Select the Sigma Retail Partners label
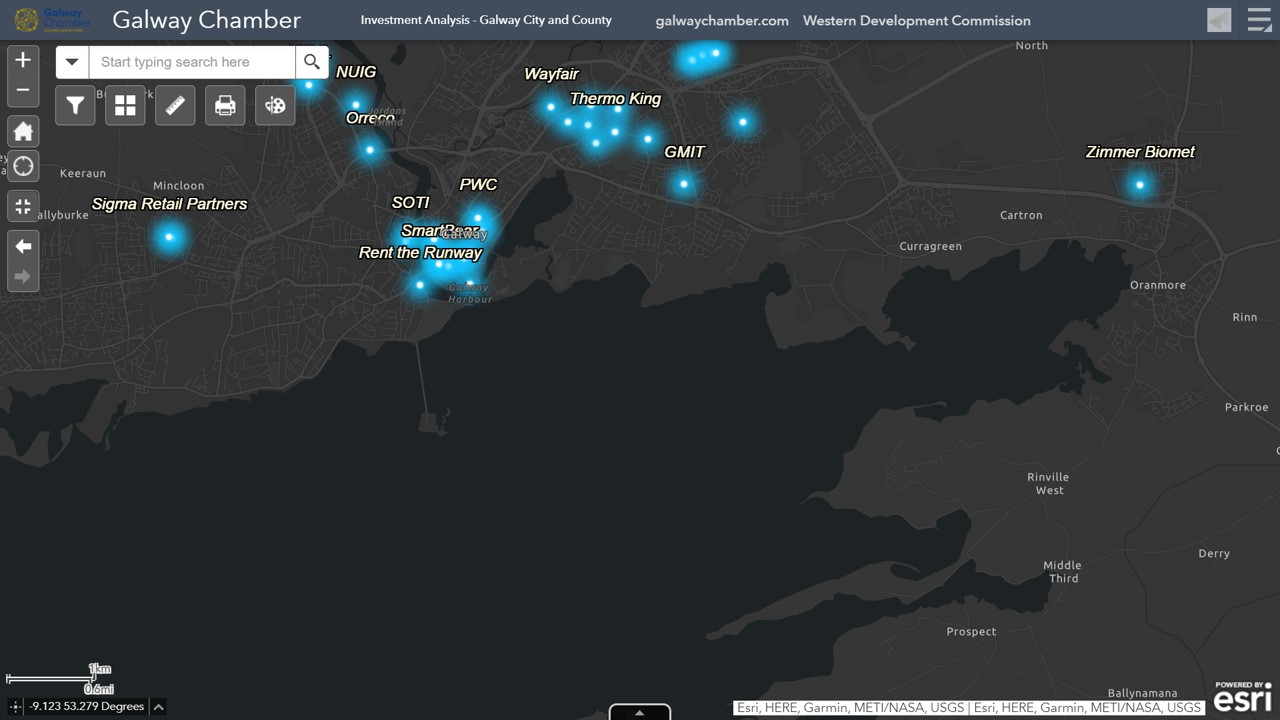Image resolution: width=1280 pixels, height=720 pixels. [169, 204]
